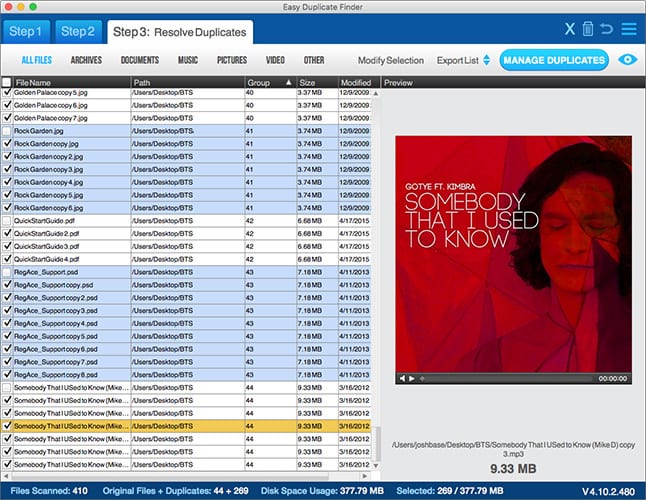
Task: Tick the select-all checkbox in table header
Action: (x=8, y=82)
